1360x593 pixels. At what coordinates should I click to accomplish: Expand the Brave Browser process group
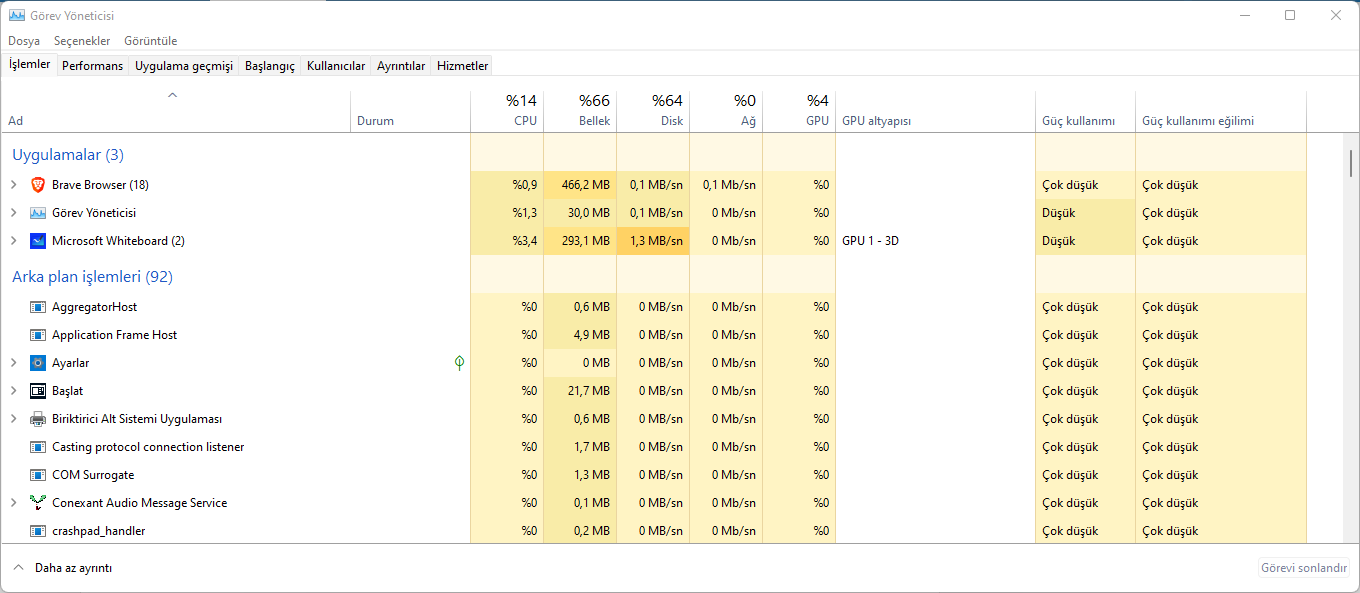click(x=14, y=185)
